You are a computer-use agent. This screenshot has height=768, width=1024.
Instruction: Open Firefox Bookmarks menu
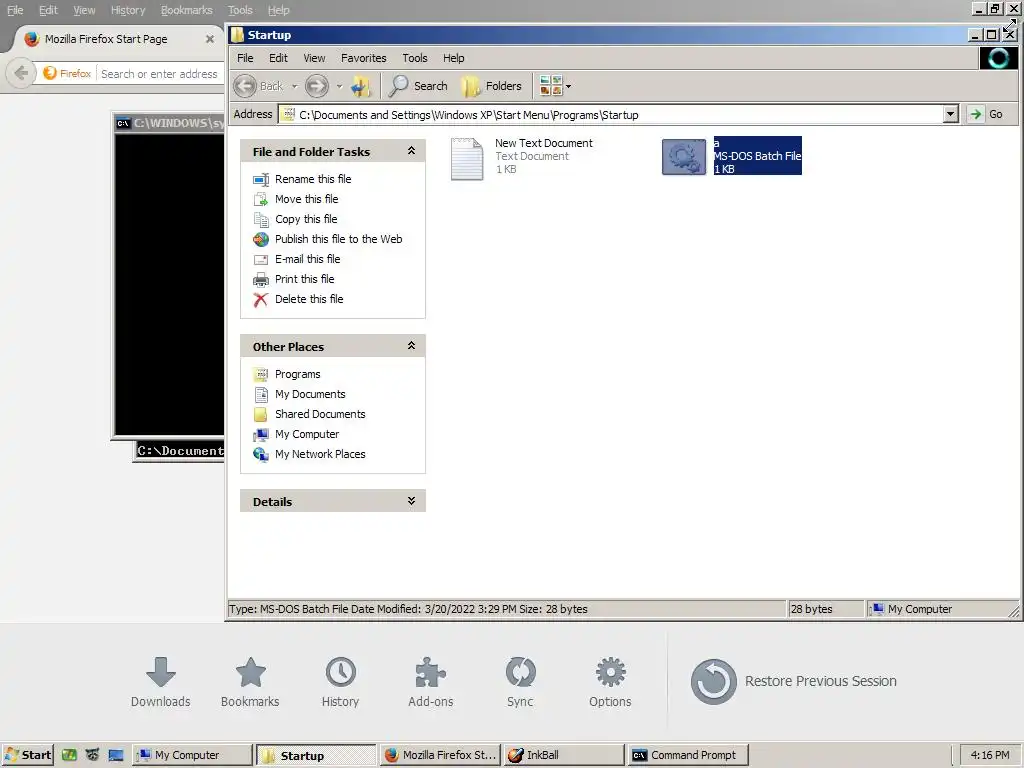pyautogui.click(x=187, y=10)
